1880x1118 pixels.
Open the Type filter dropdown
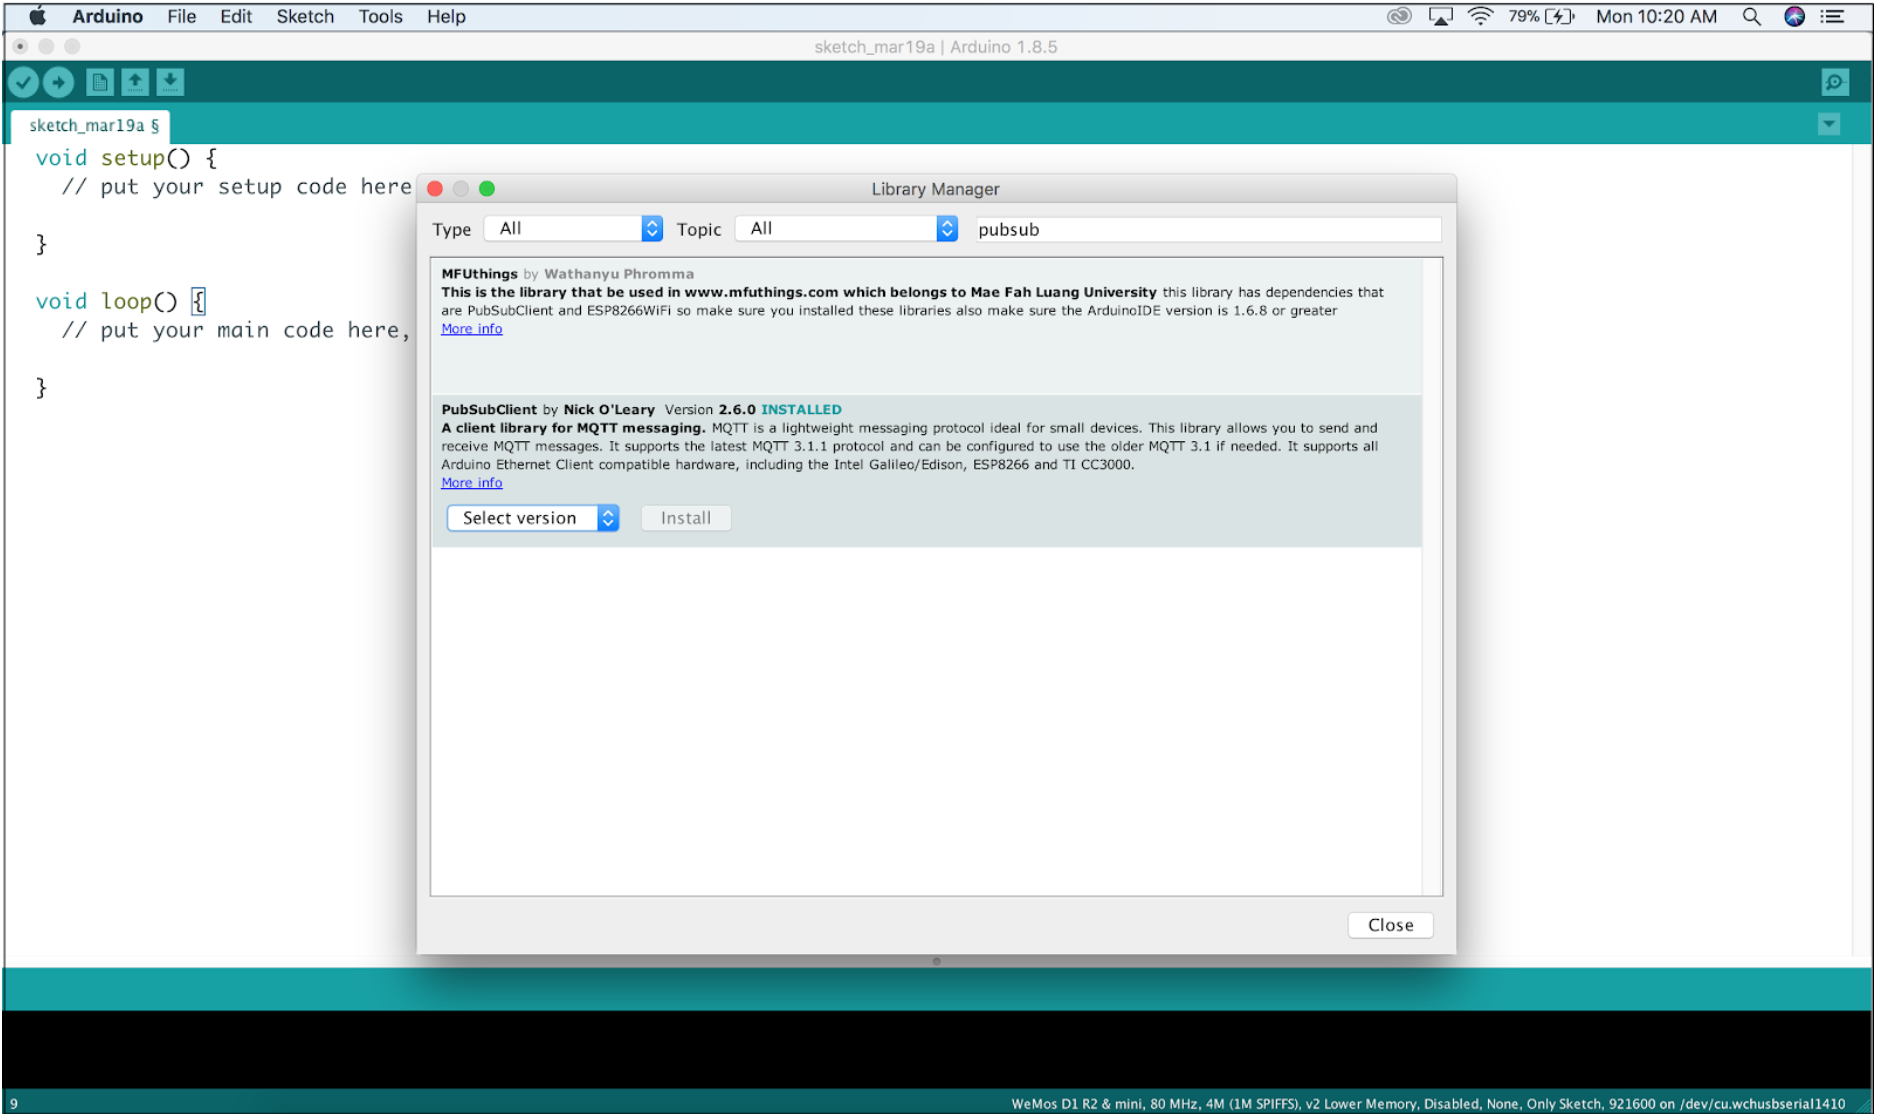(573, 229)
